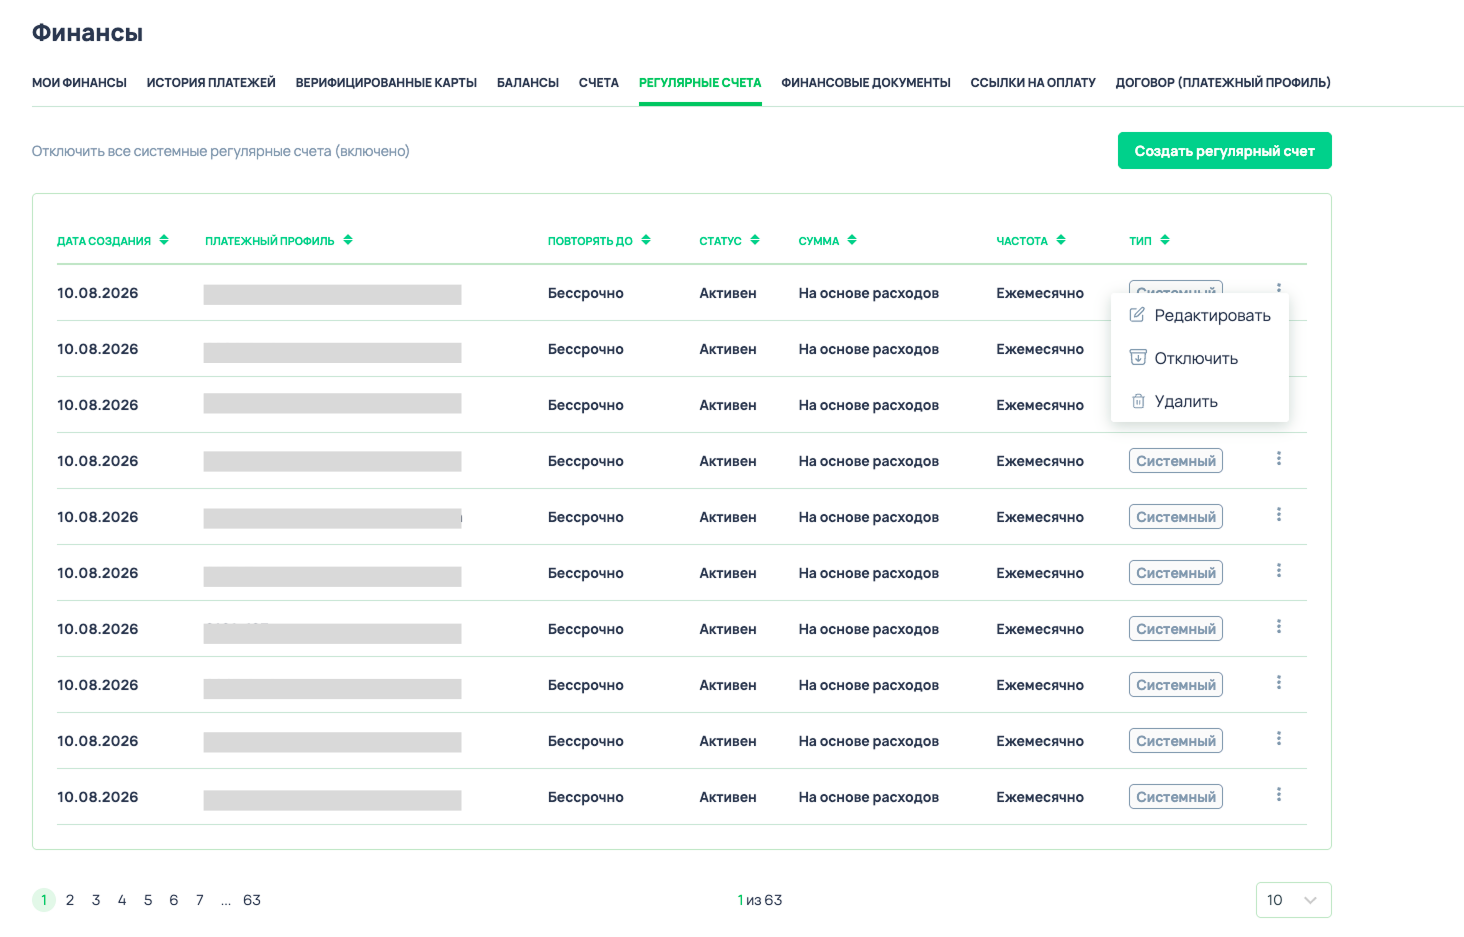1464x937 pixels.
Task: Click Отключить все системные регулярные счета link
Action: click(x=221, y=151)
